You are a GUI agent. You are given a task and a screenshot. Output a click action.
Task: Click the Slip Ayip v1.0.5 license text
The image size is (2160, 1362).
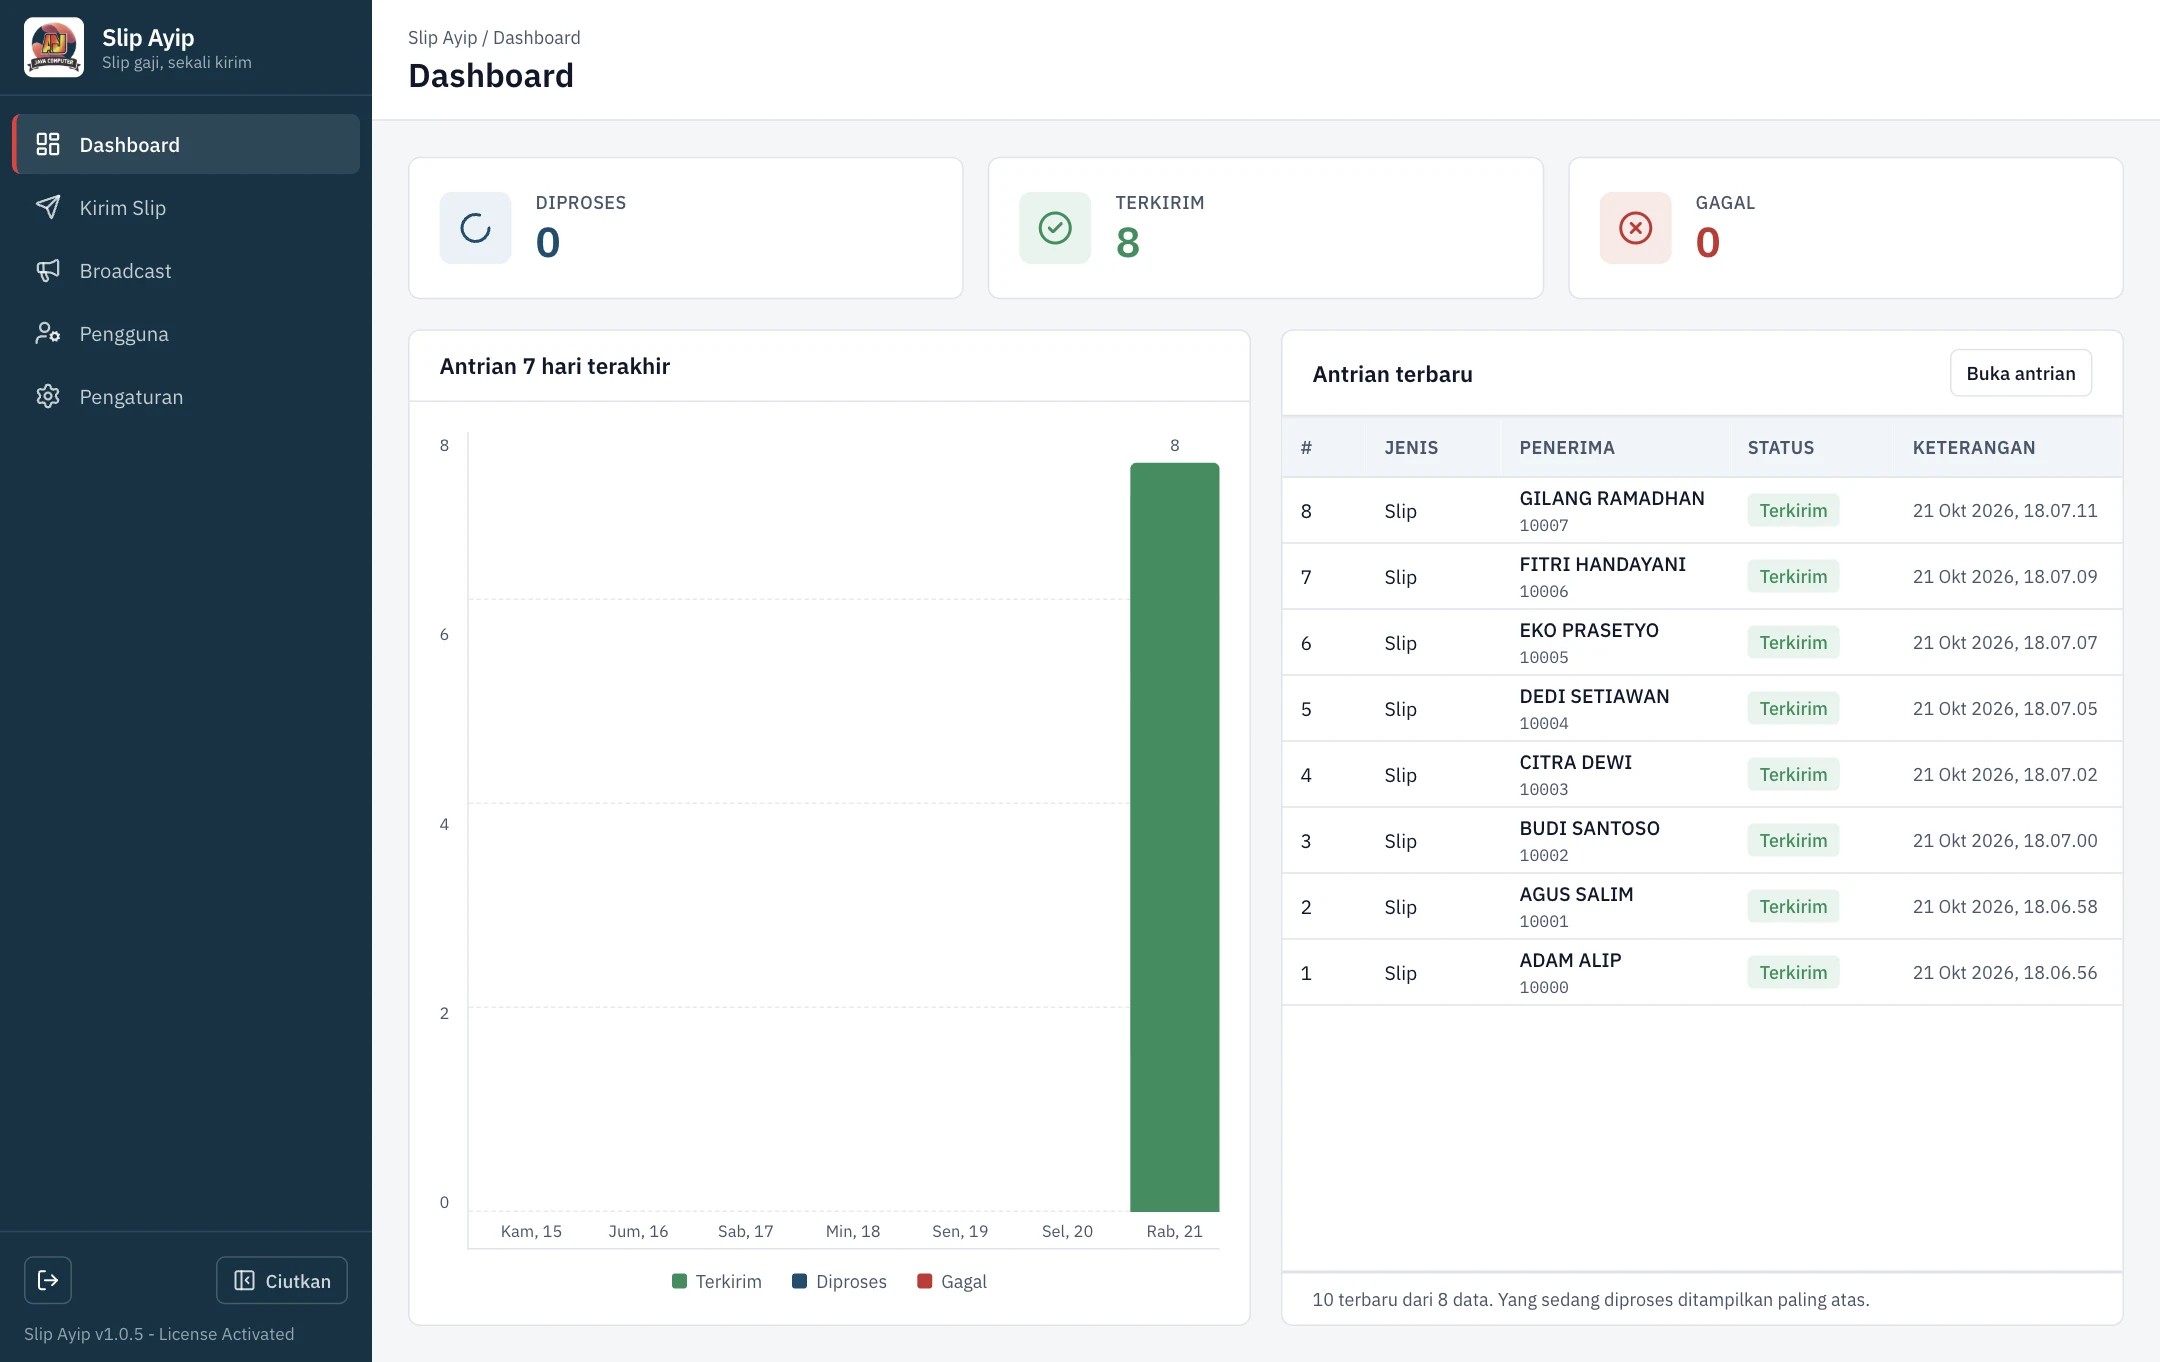tap(159, 1334)
